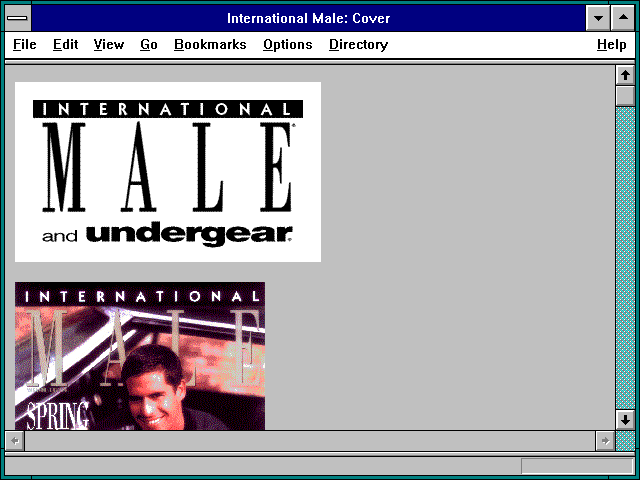Screen dimensions: 640x480
Task: Click the International Male: Cover title bar
Action: click(309, 18)
